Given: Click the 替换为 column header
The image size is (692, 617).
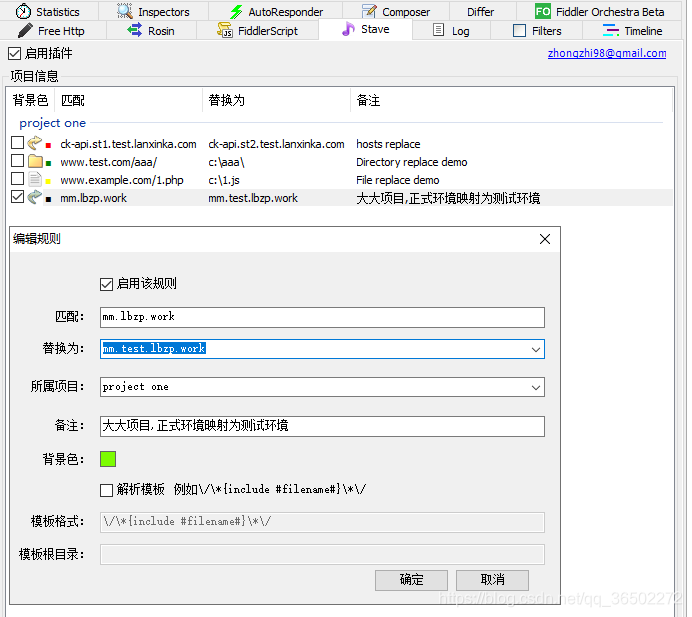Looking at the screenshot, I should click(x=277, y=100).
